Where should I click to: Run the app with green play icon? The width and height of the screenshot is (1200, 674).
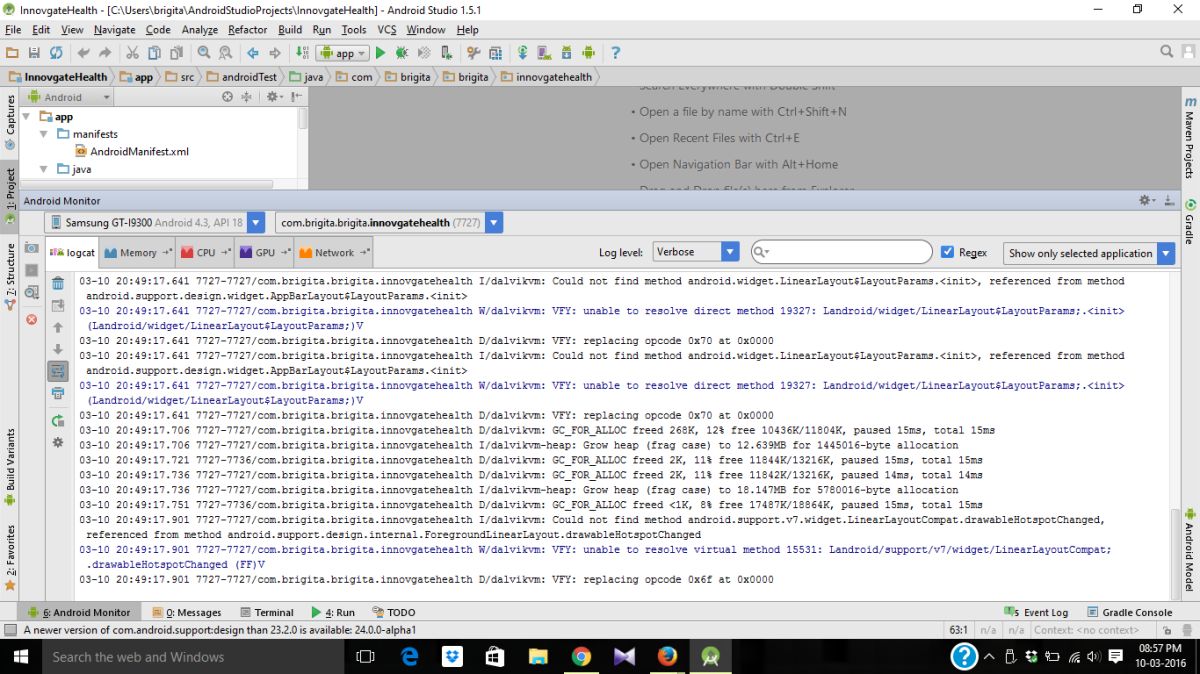(x=381, y=53)
